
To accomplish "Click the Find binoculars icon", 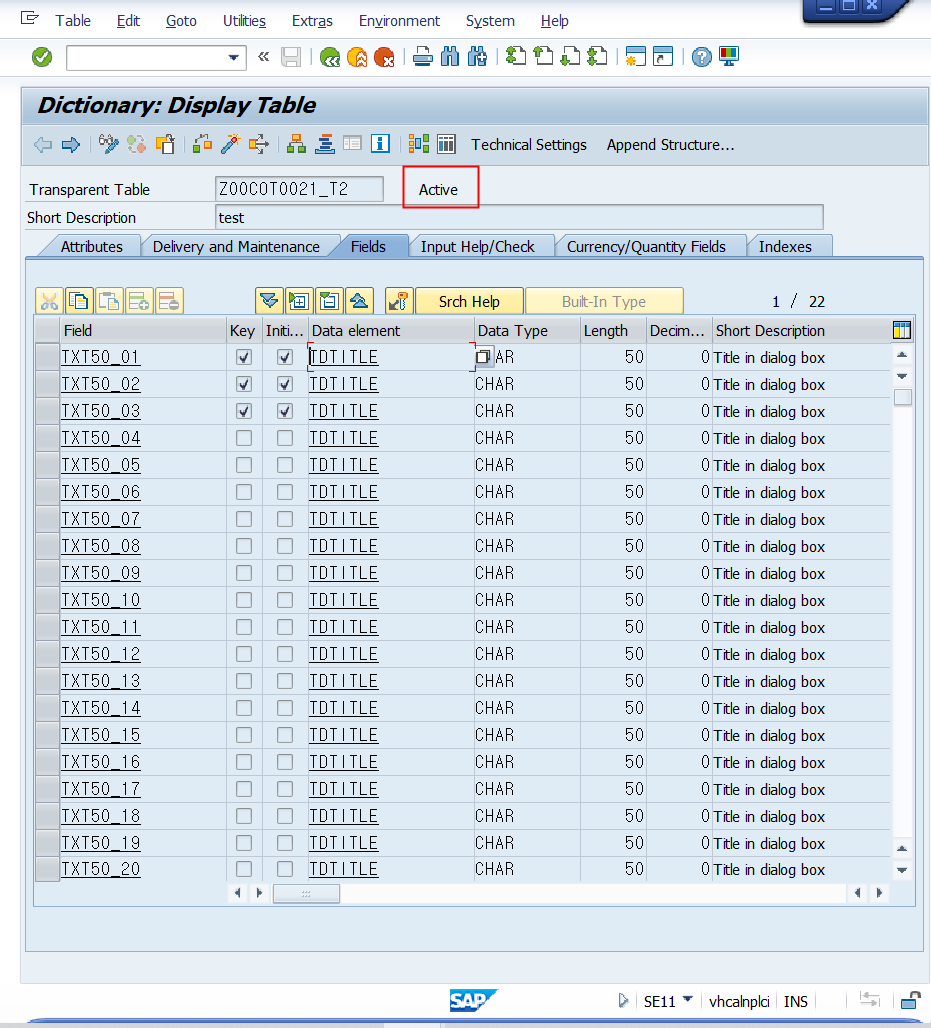I will (x=450, y=57).
